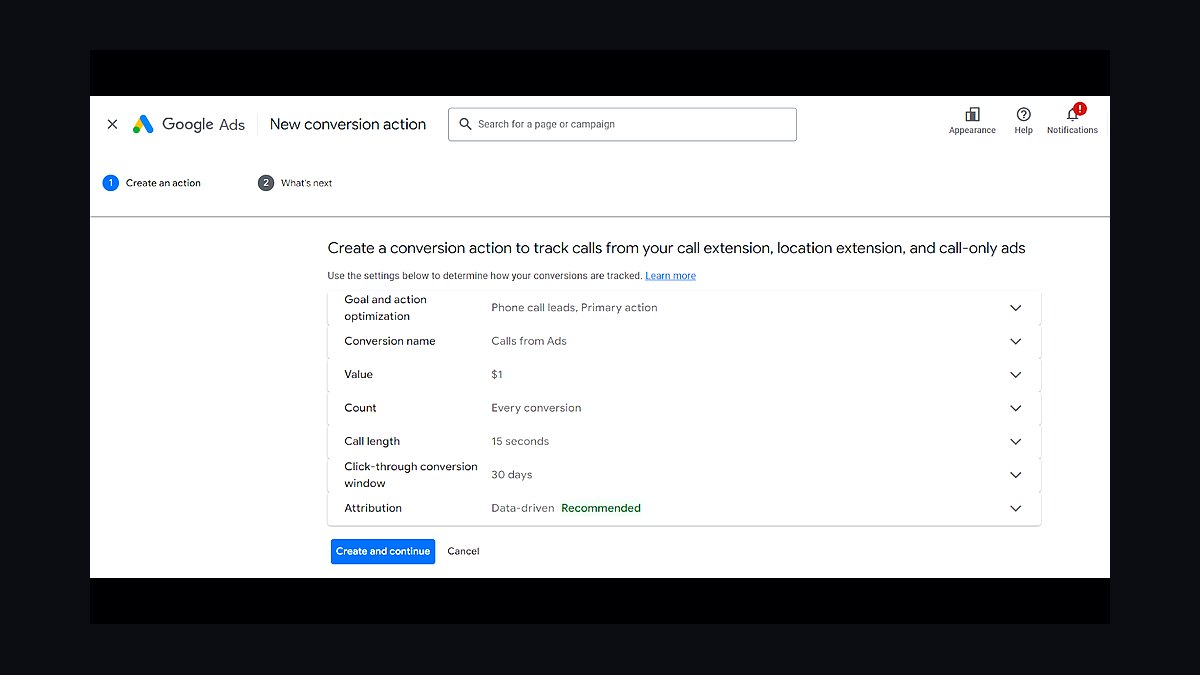The width and height of the screenshot is (1200, 675).
Task: Click the Create and continue button
Action: pyautogui.click(x=383, y=551)
